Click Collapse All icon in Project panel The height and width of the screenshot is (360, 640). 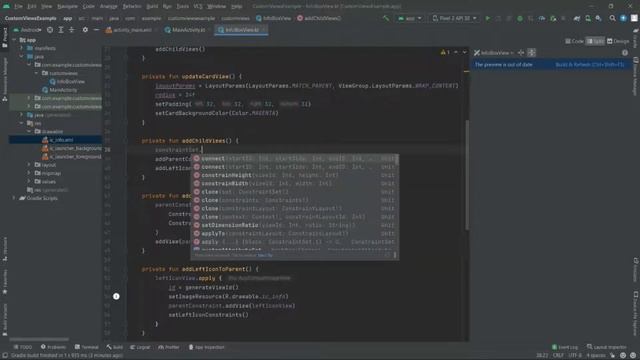tap(71, 30)
